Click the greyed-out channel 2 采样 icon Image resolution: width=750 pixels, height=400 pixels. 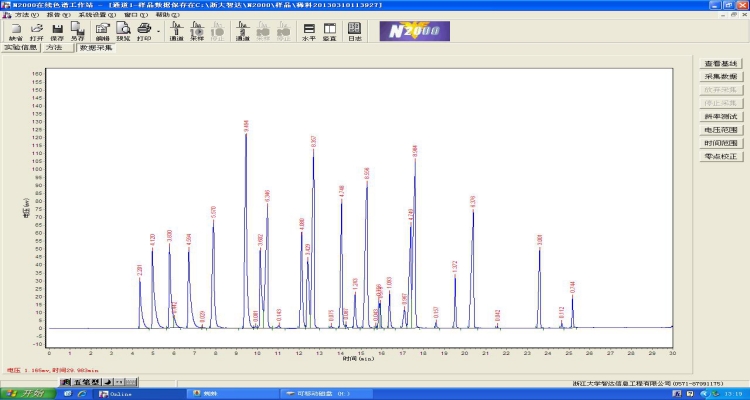tap(263, 31)
